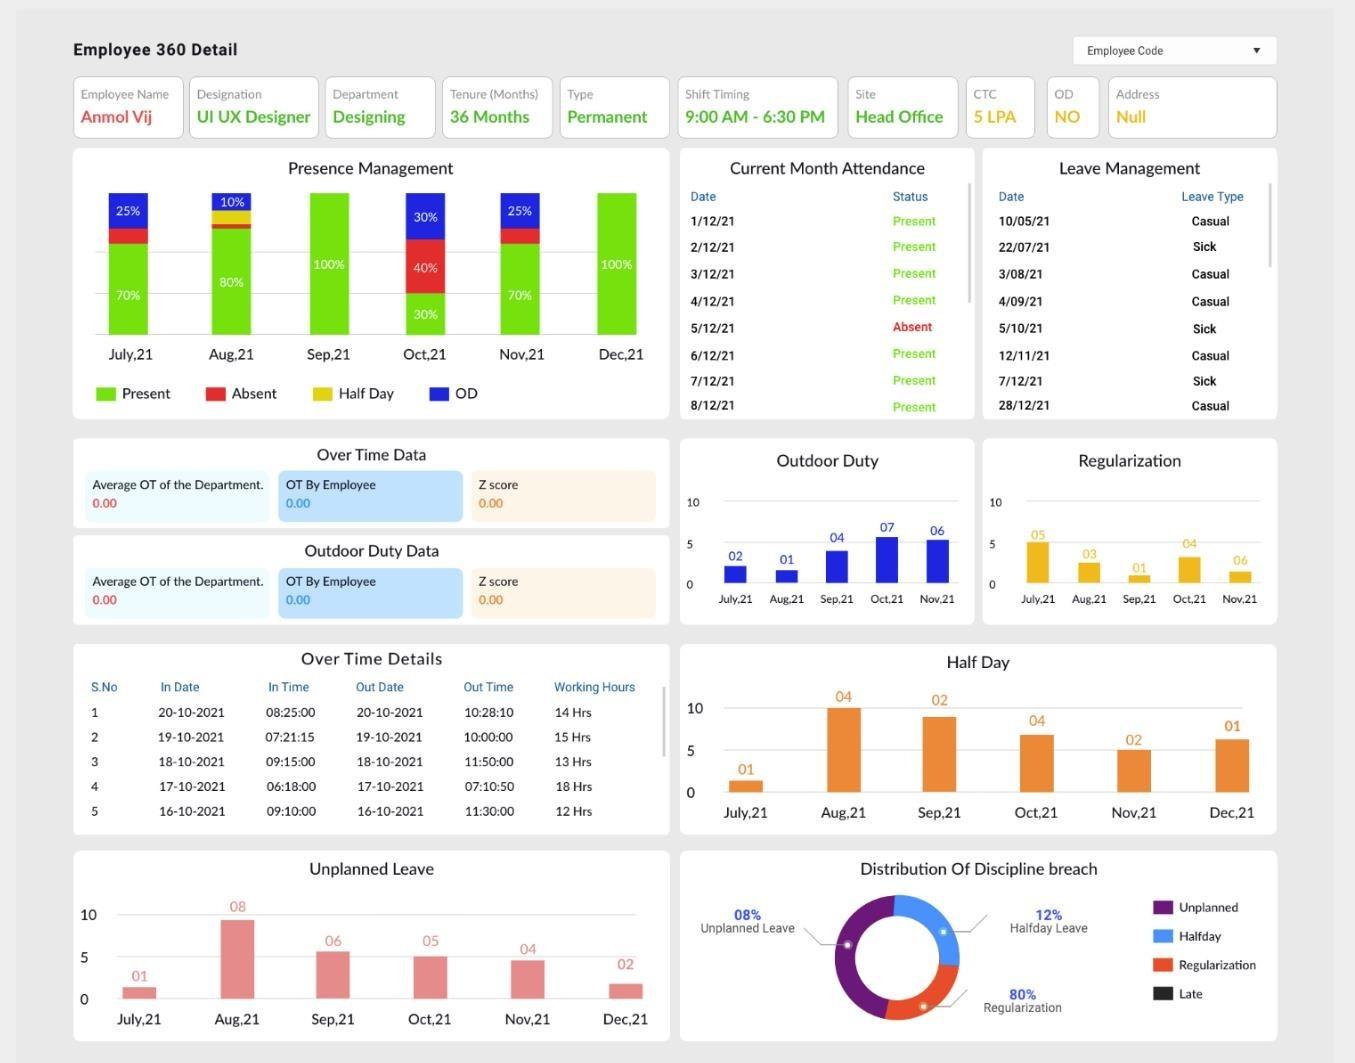Click the Working Hours column header
Screen dimensions: 1355x1063
coord(594,687)
